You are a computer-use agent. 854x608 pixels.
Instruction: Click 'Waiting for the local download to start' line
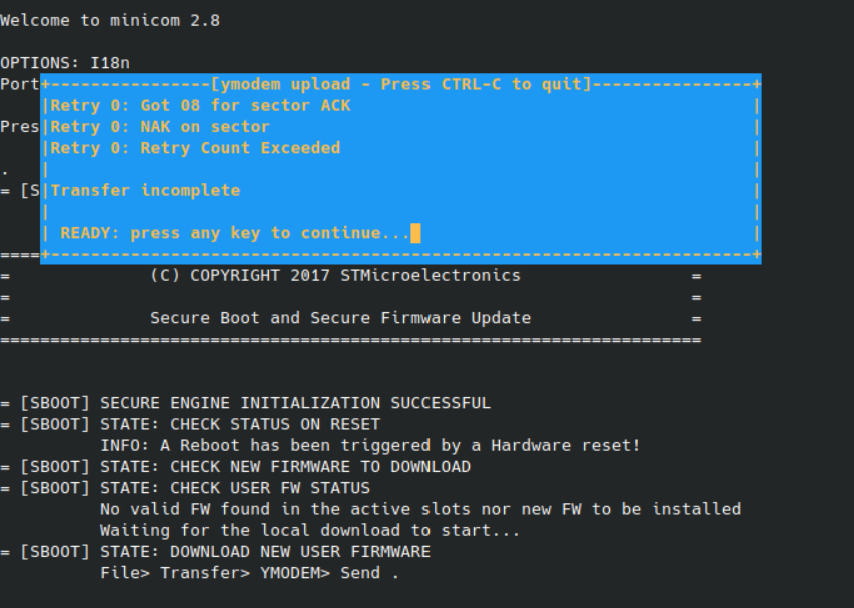(x=310, y=530)
